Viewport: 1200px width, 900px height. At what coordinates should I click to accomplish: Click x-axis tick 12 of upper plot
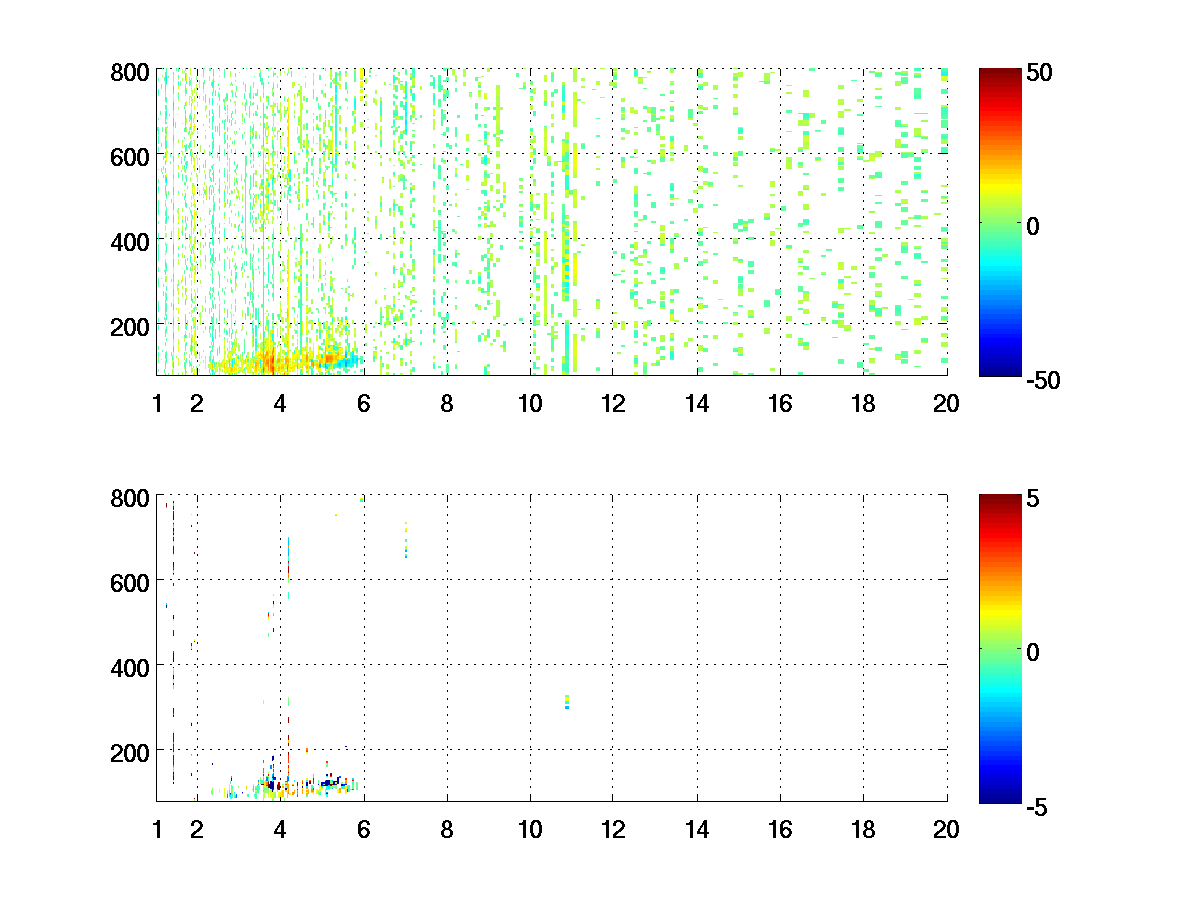[613, 404]
